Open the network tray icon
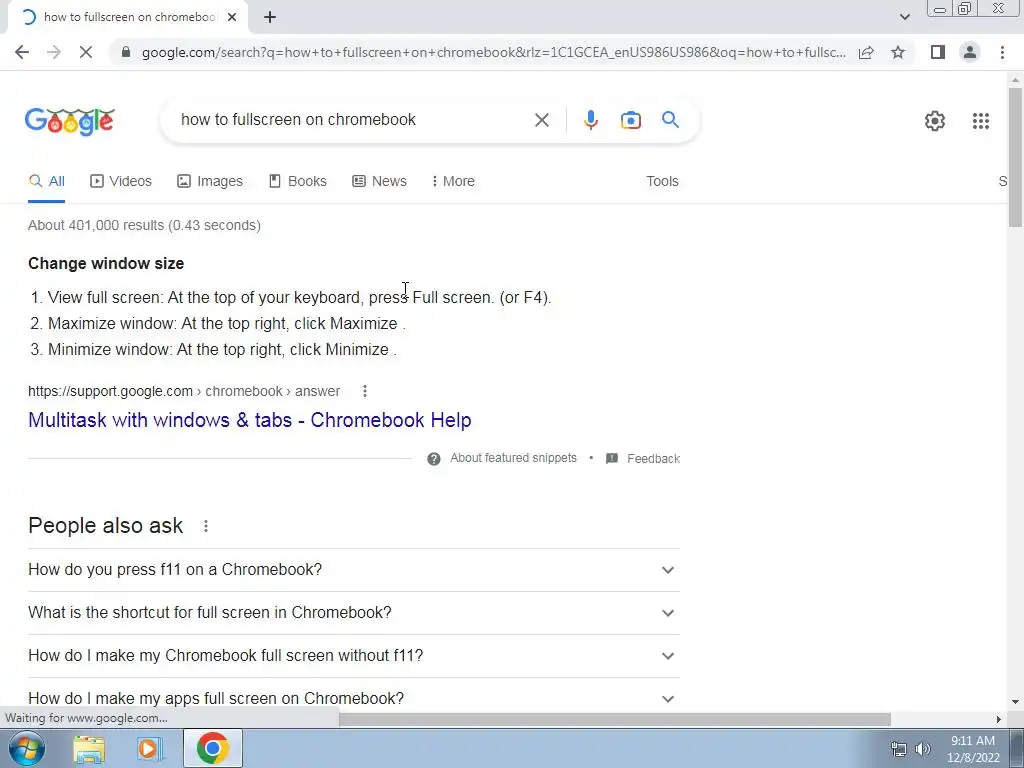Screen dimensions: 1024x768 (899, 749)
